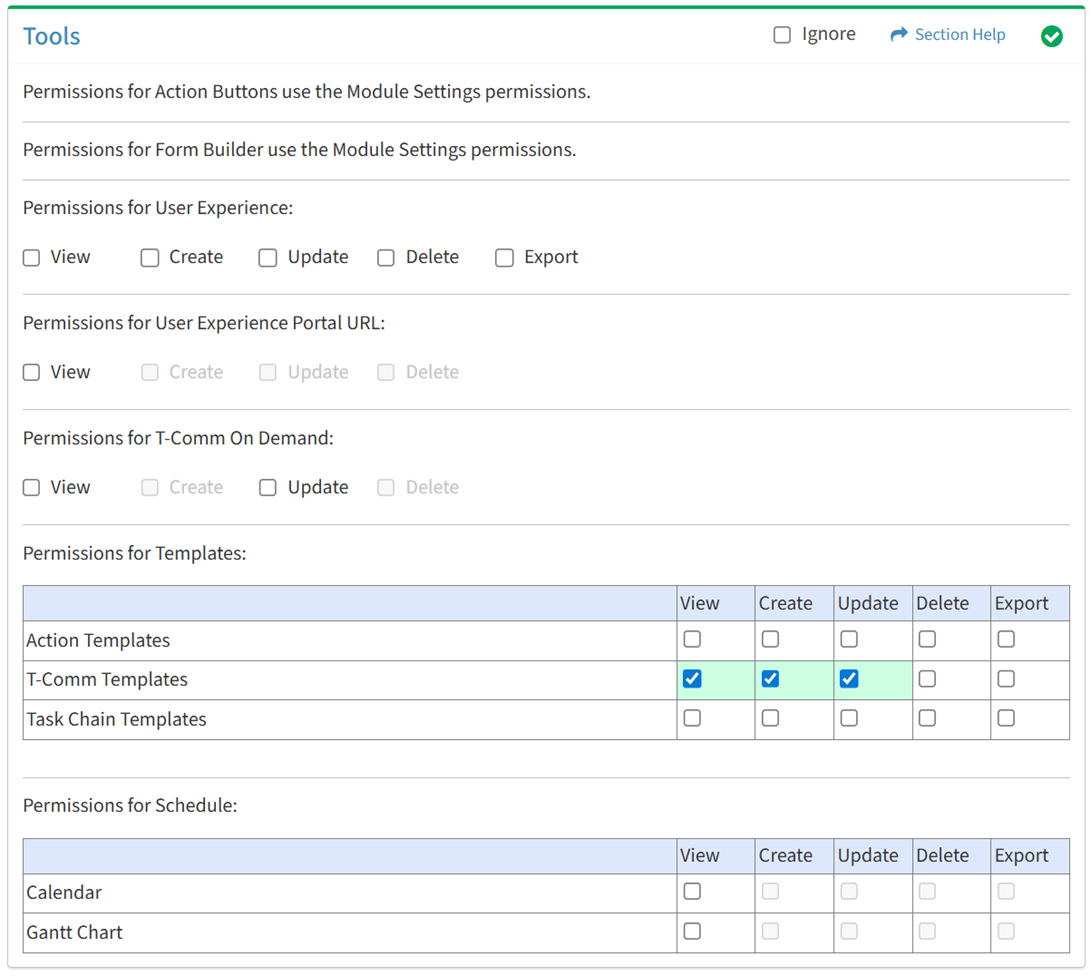The width and height of the screenshot is (1091, 976).
Task: Enable View for Action Templates
Action: (692, 639)
